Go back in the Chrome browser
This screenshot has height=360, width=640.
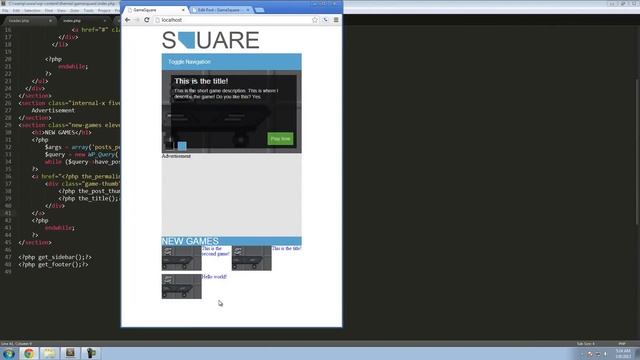(128, 20)
